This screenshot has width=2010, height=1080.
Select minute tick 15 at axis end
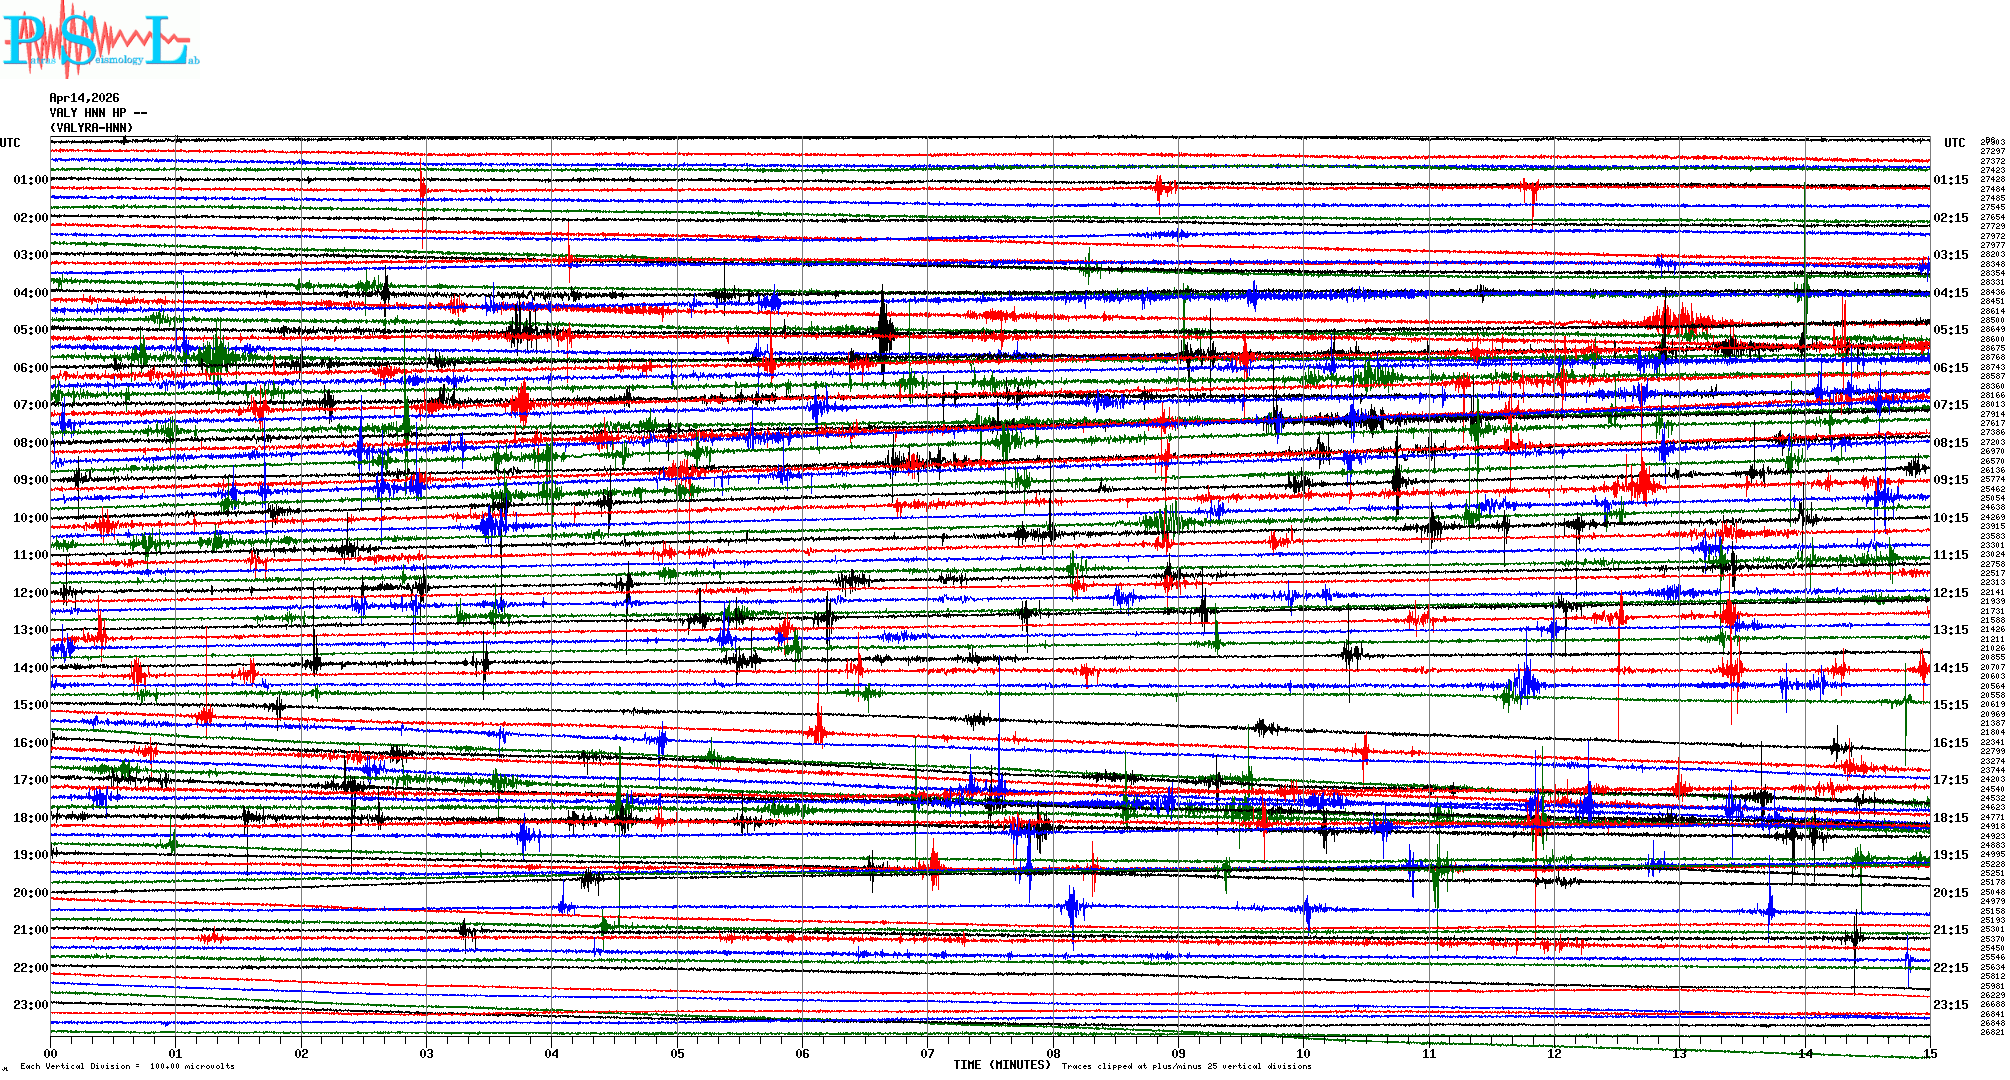1930,1053
